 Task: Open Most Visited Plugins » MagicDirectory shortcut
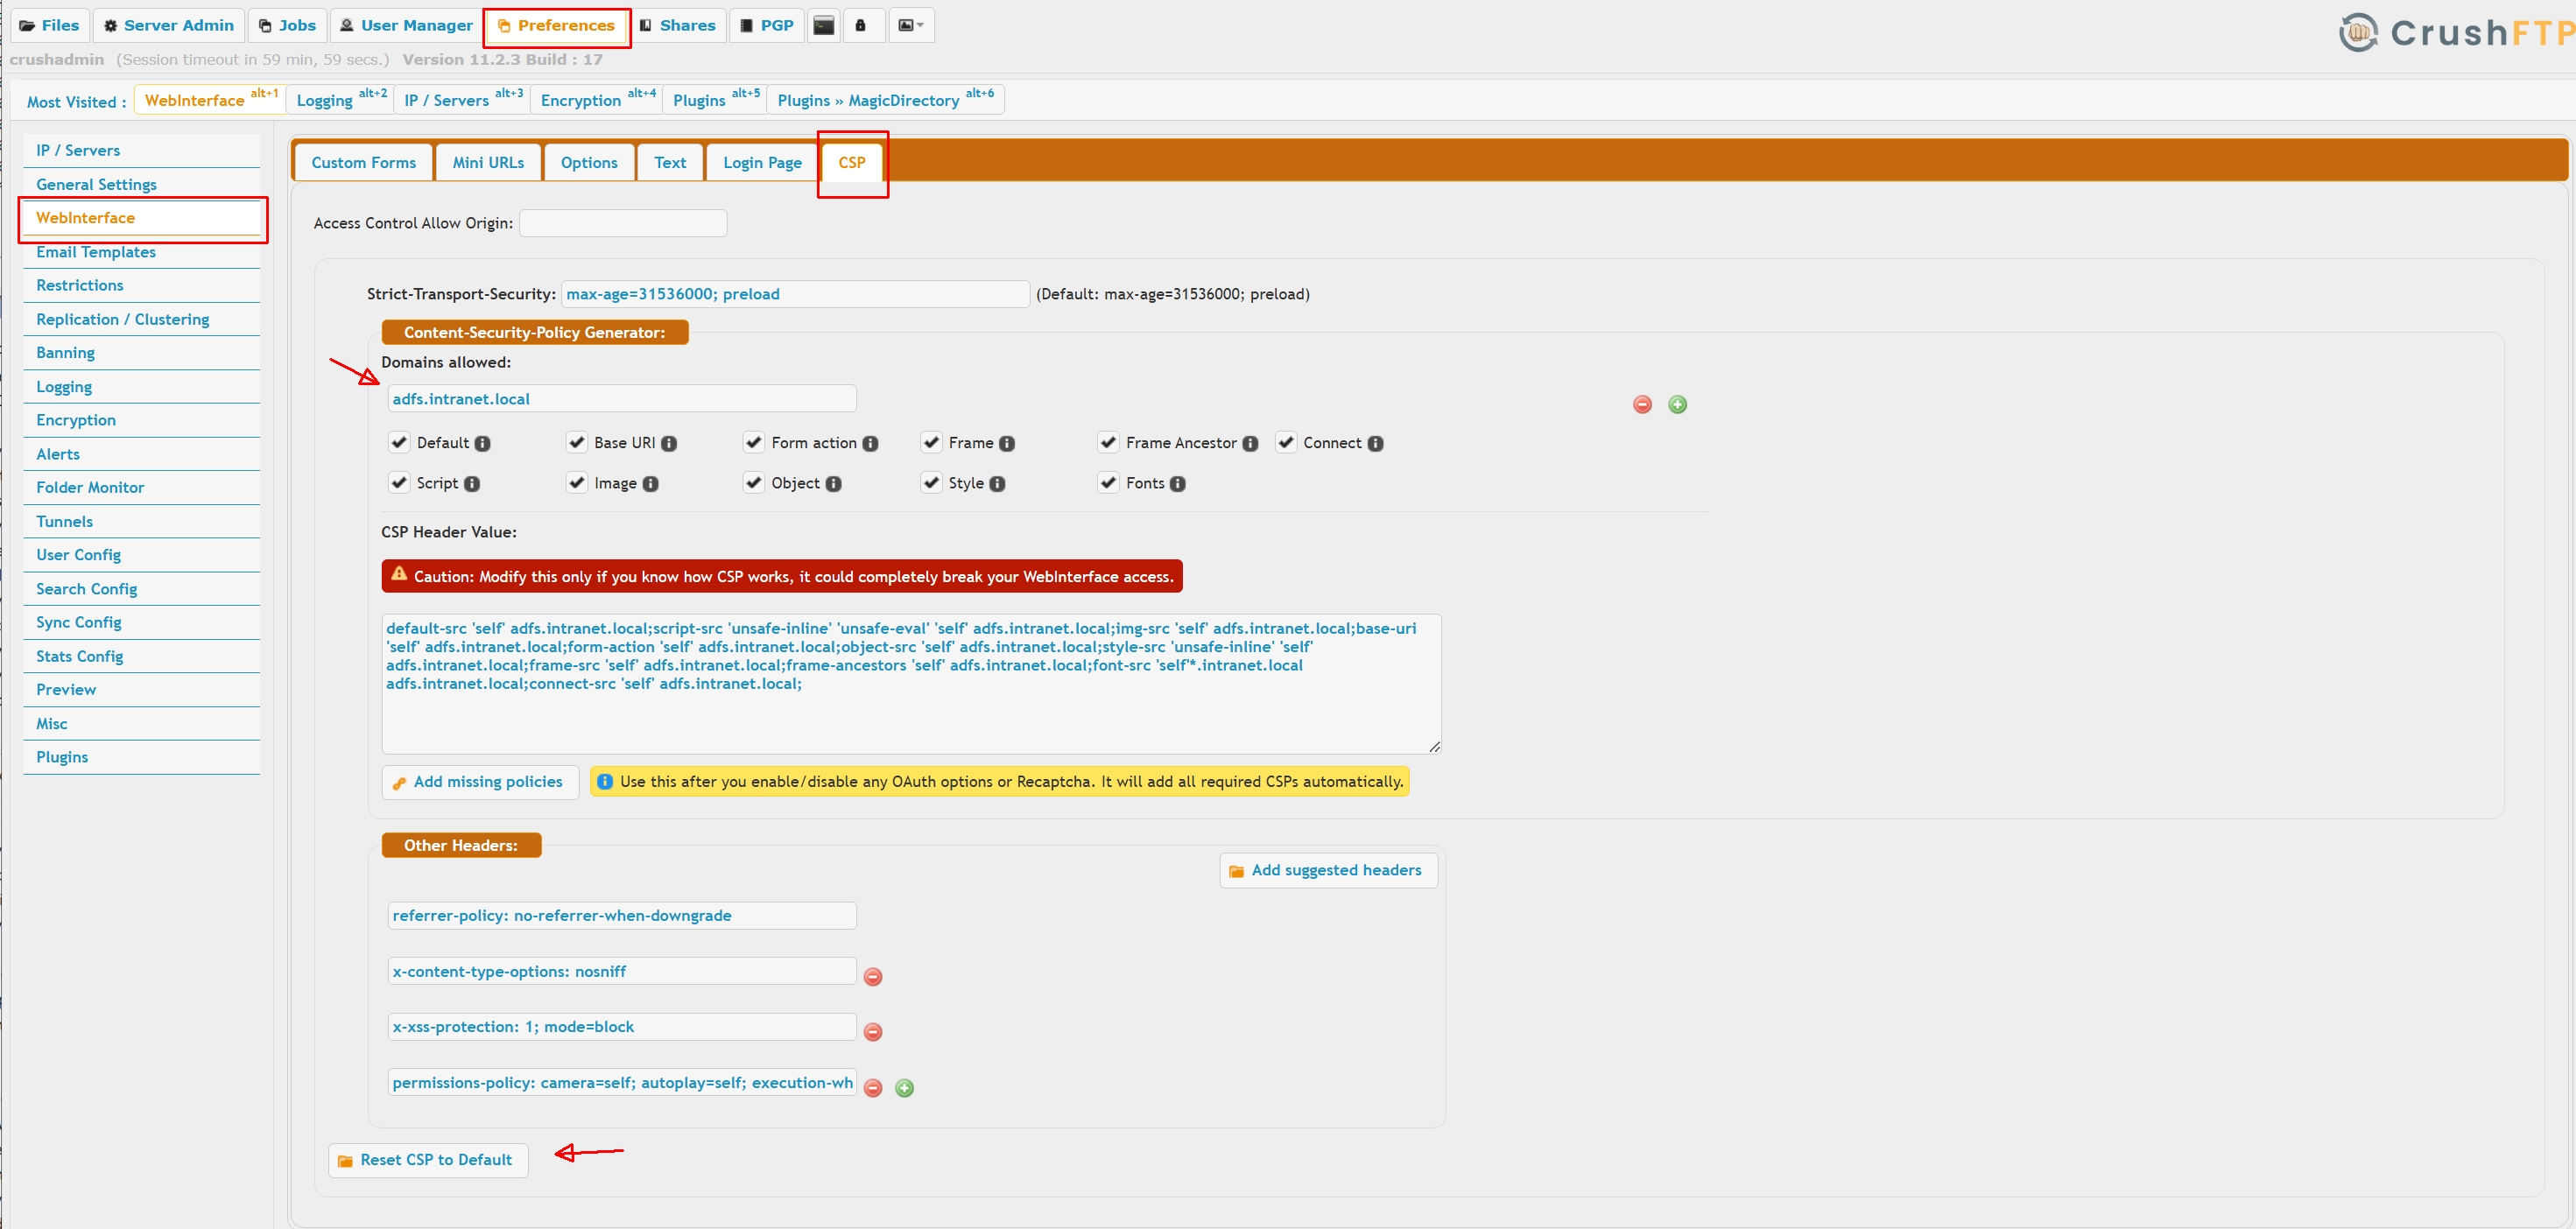[885, 100]
